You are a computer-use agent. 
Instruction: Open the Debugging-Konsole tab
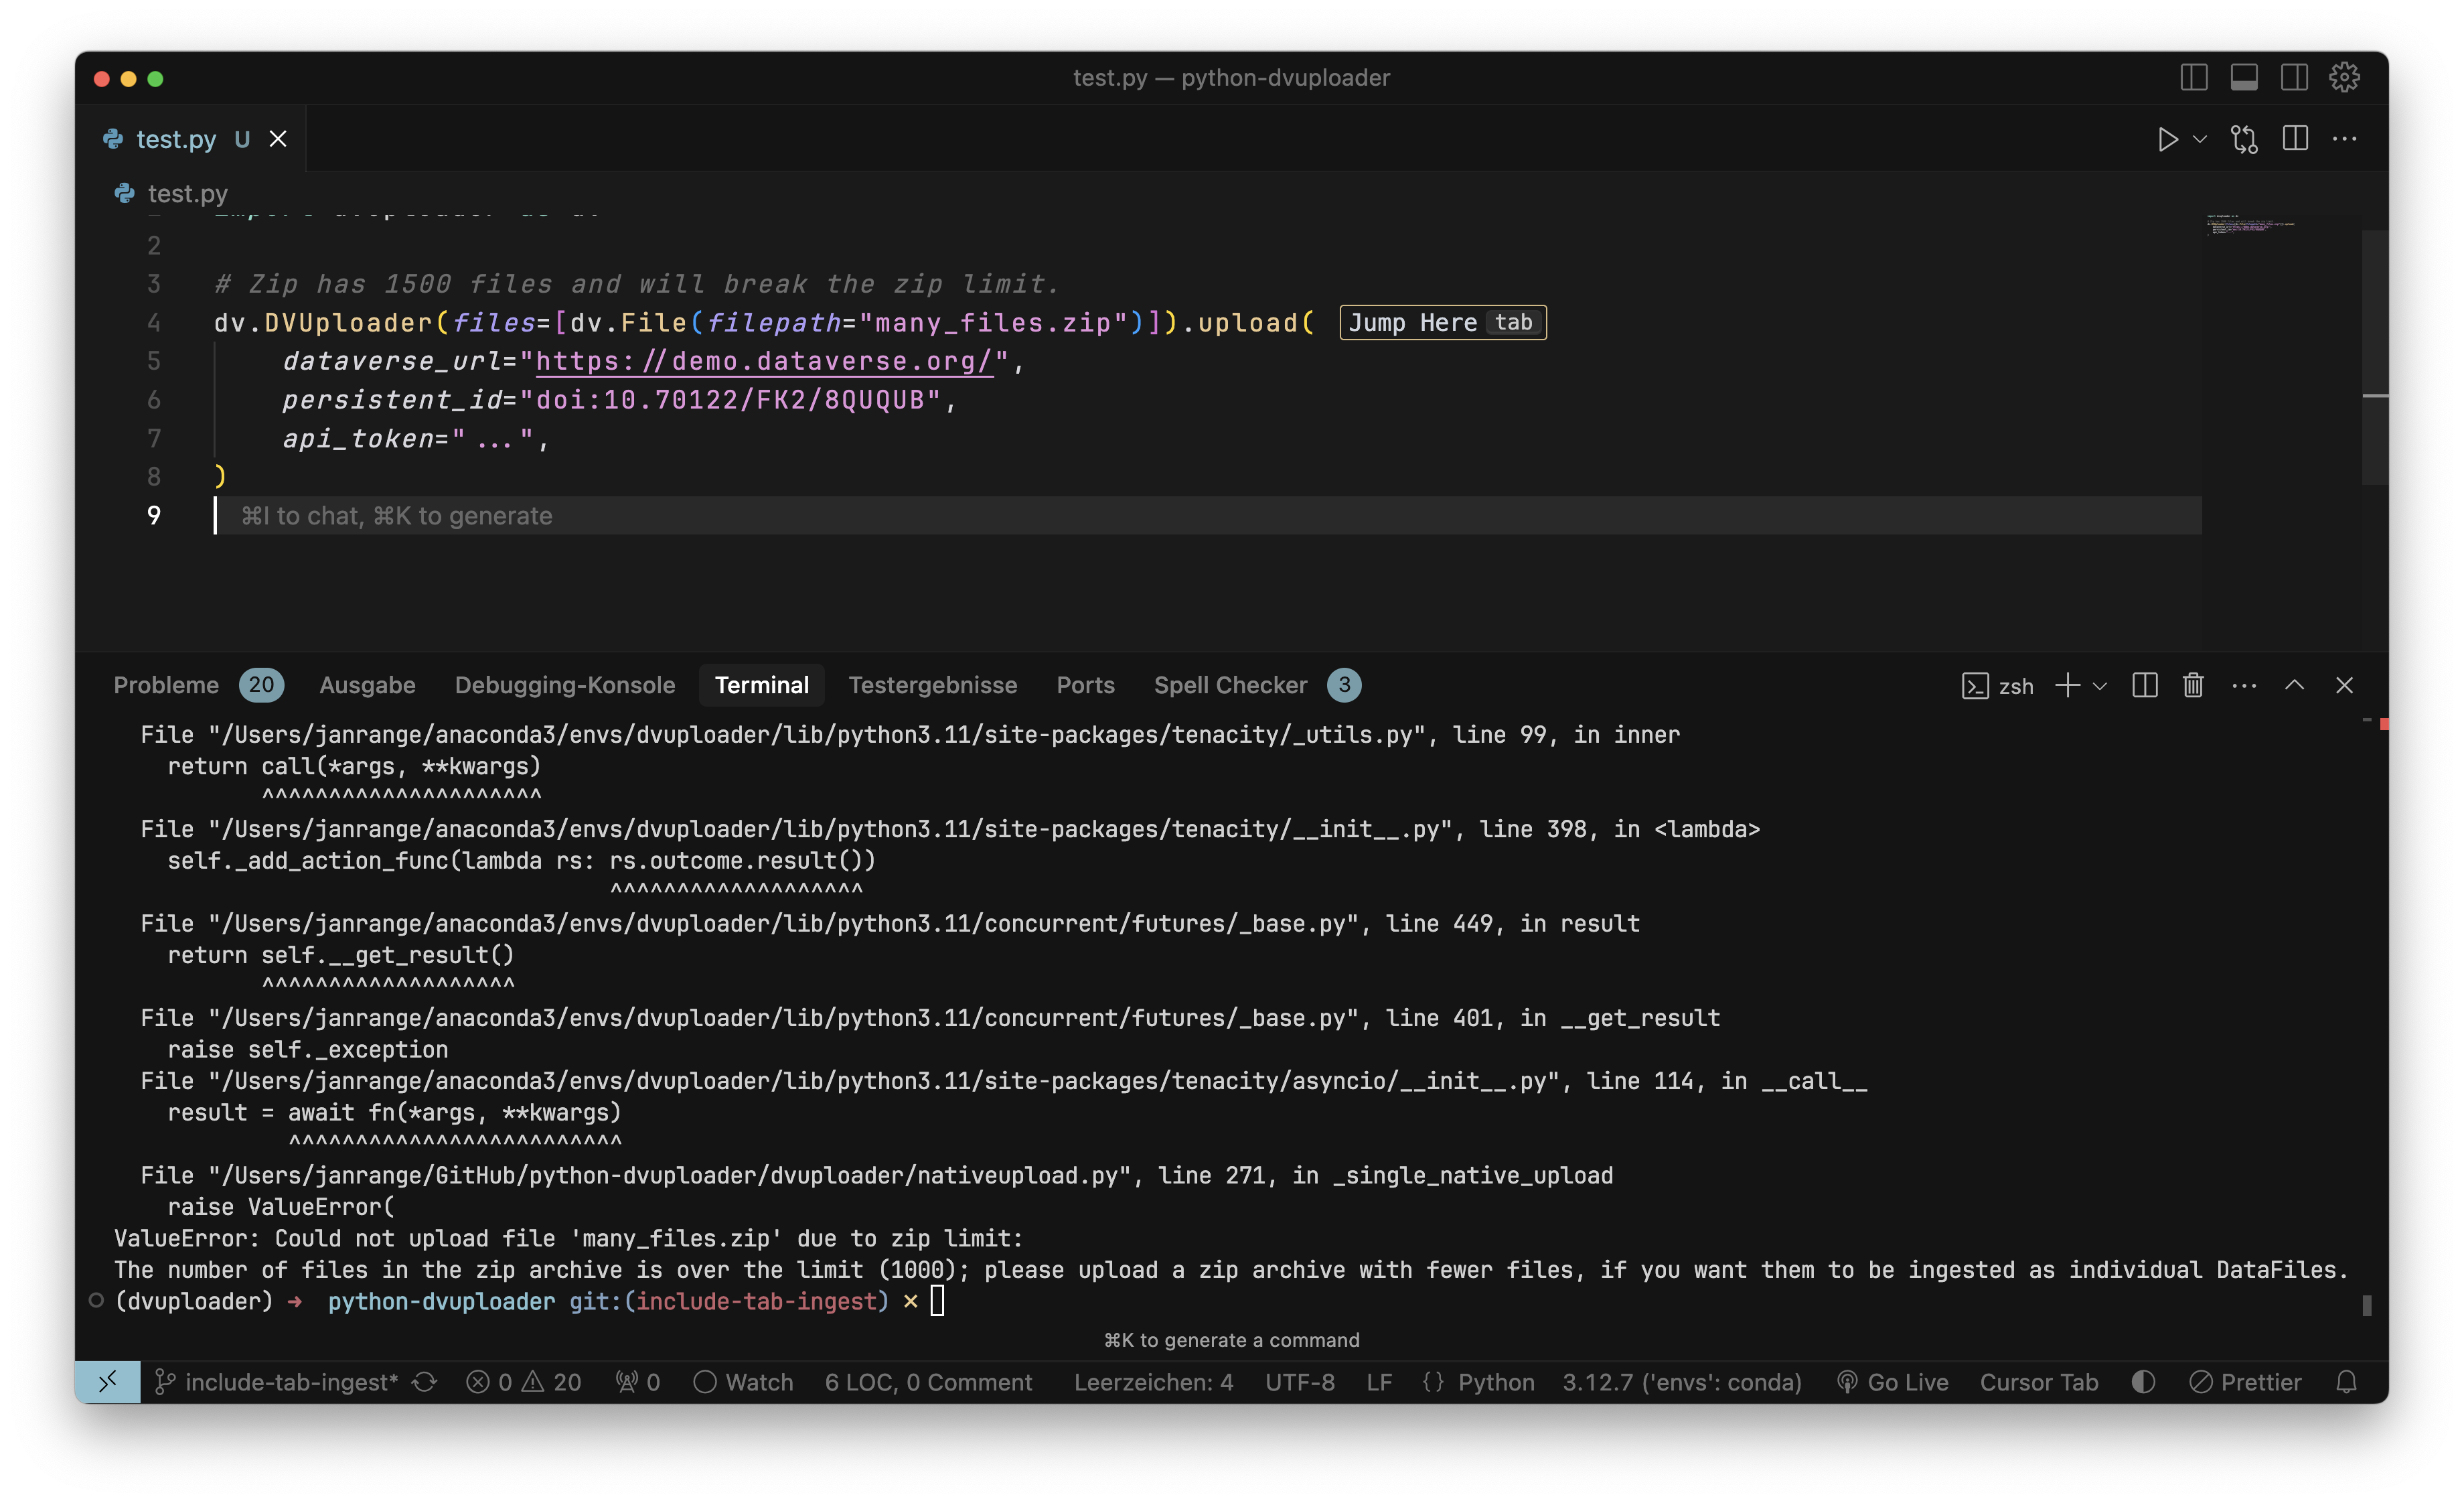[564, 685]
